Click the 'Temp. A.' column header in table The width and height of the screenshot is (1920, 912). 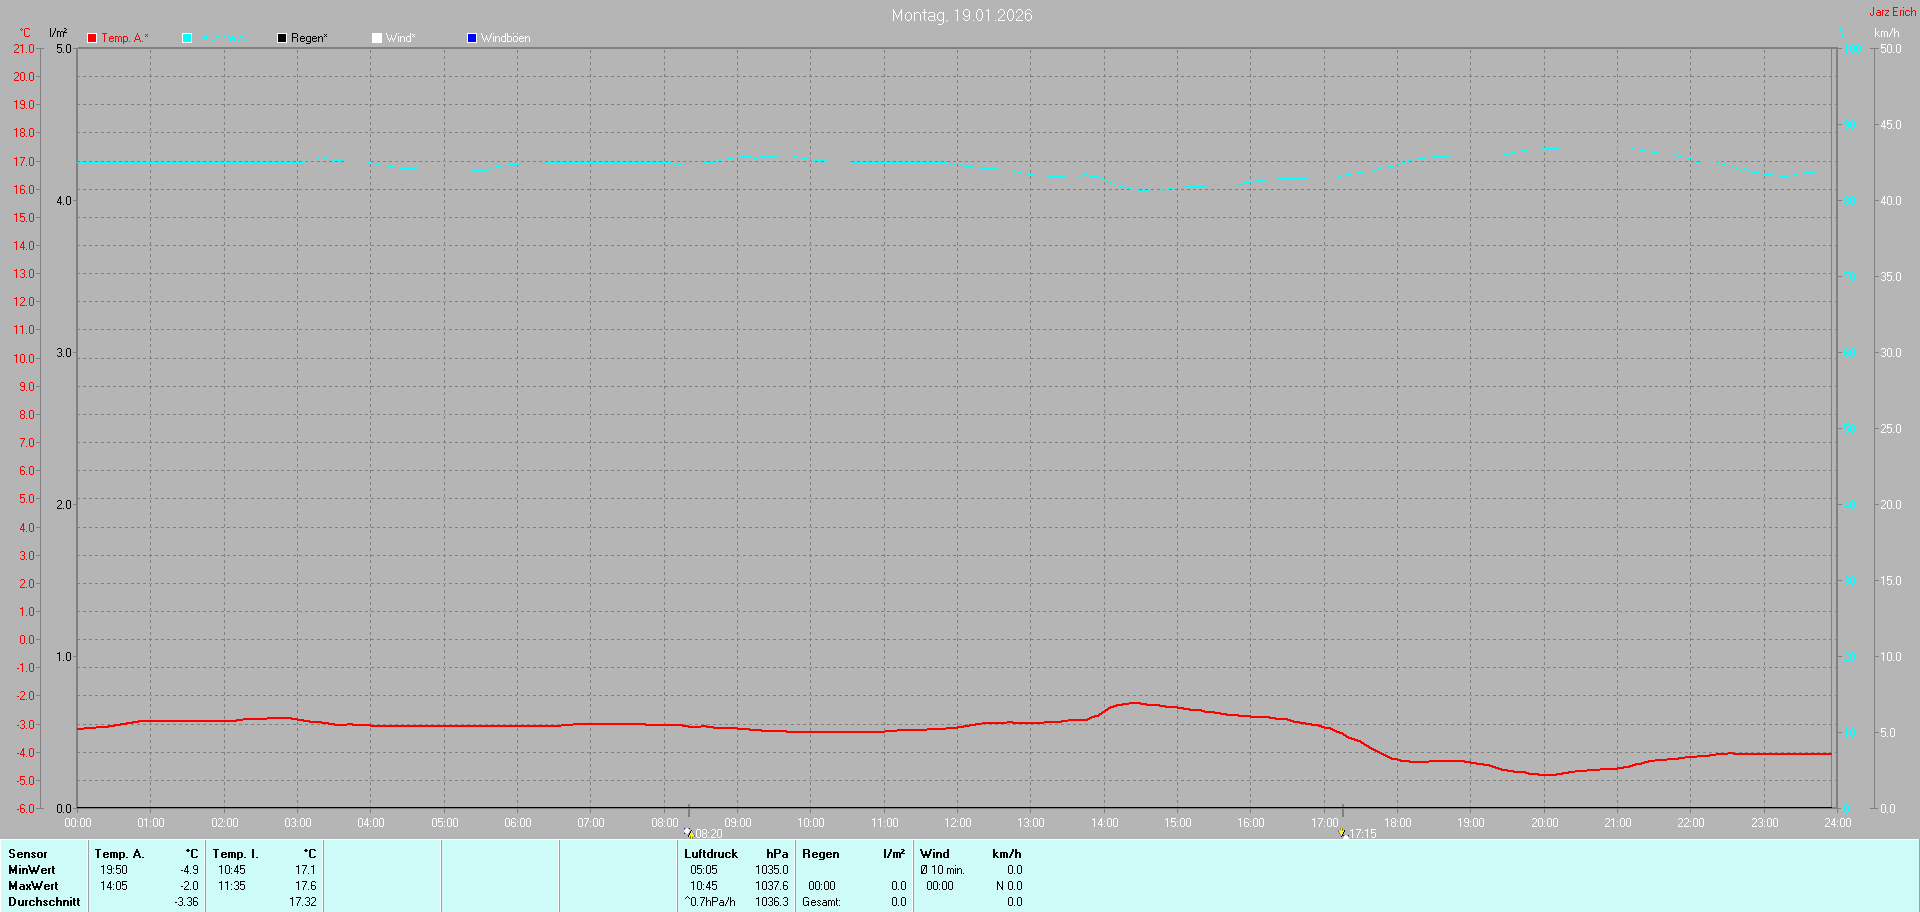coord(119,854)
